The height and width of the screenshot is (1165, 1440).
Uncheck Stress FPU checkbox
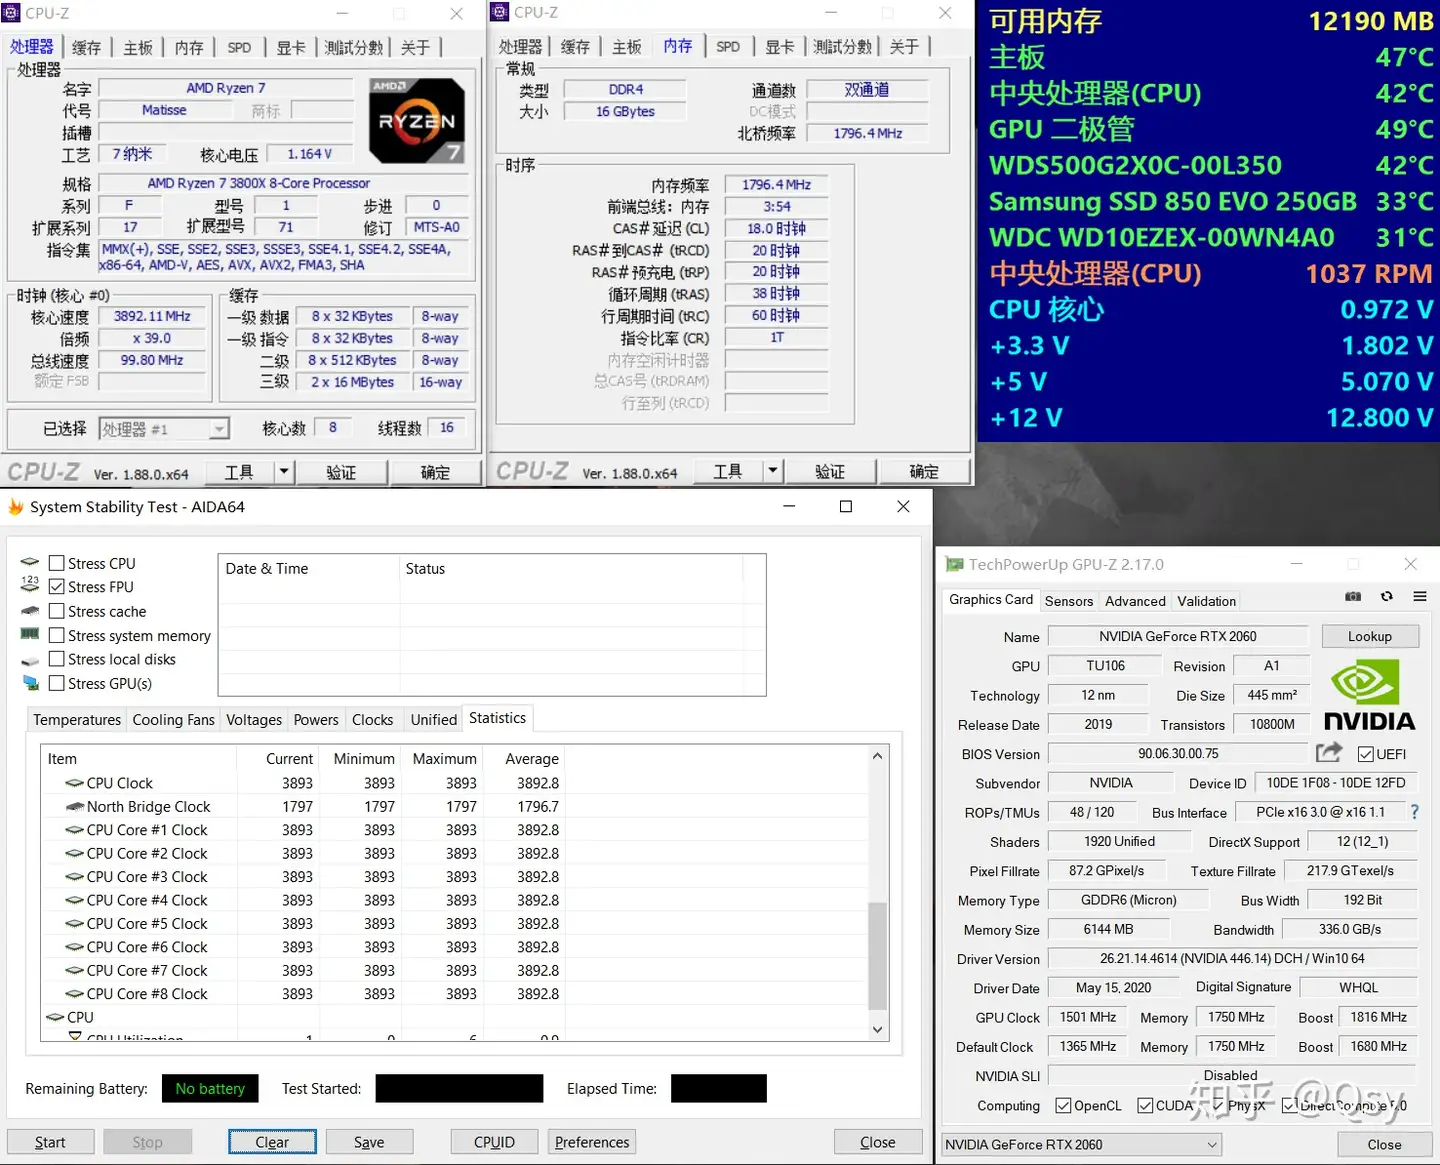tap(57, 587)
